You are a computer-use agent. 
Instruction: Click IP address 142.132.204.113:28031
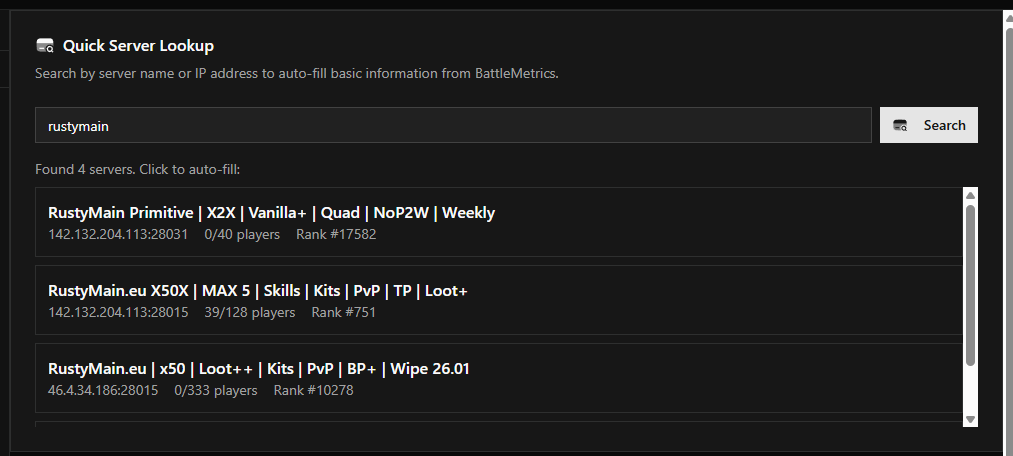pos(118,234)
